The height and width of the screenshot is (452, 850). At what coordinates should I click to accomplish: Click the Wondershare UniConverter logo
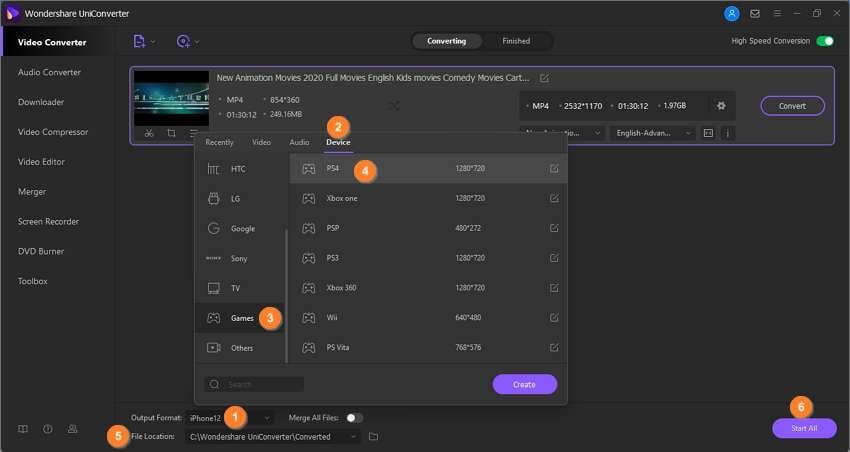(x=12, y=14)
